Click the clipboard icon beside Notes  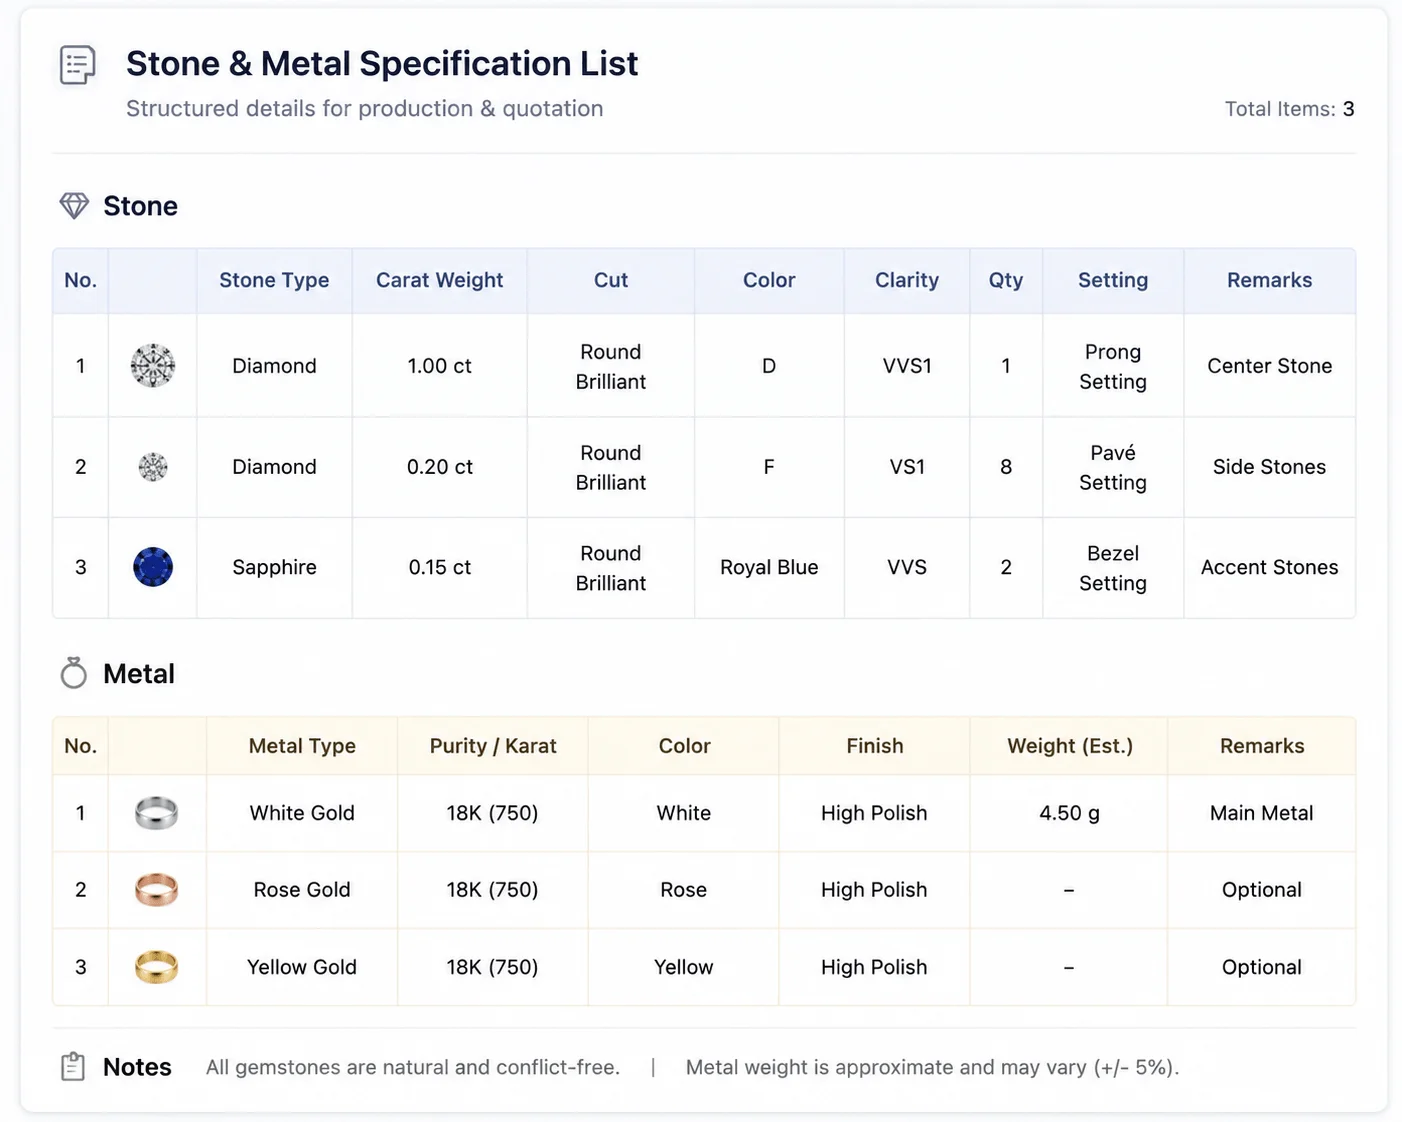tap(73, 1067)
